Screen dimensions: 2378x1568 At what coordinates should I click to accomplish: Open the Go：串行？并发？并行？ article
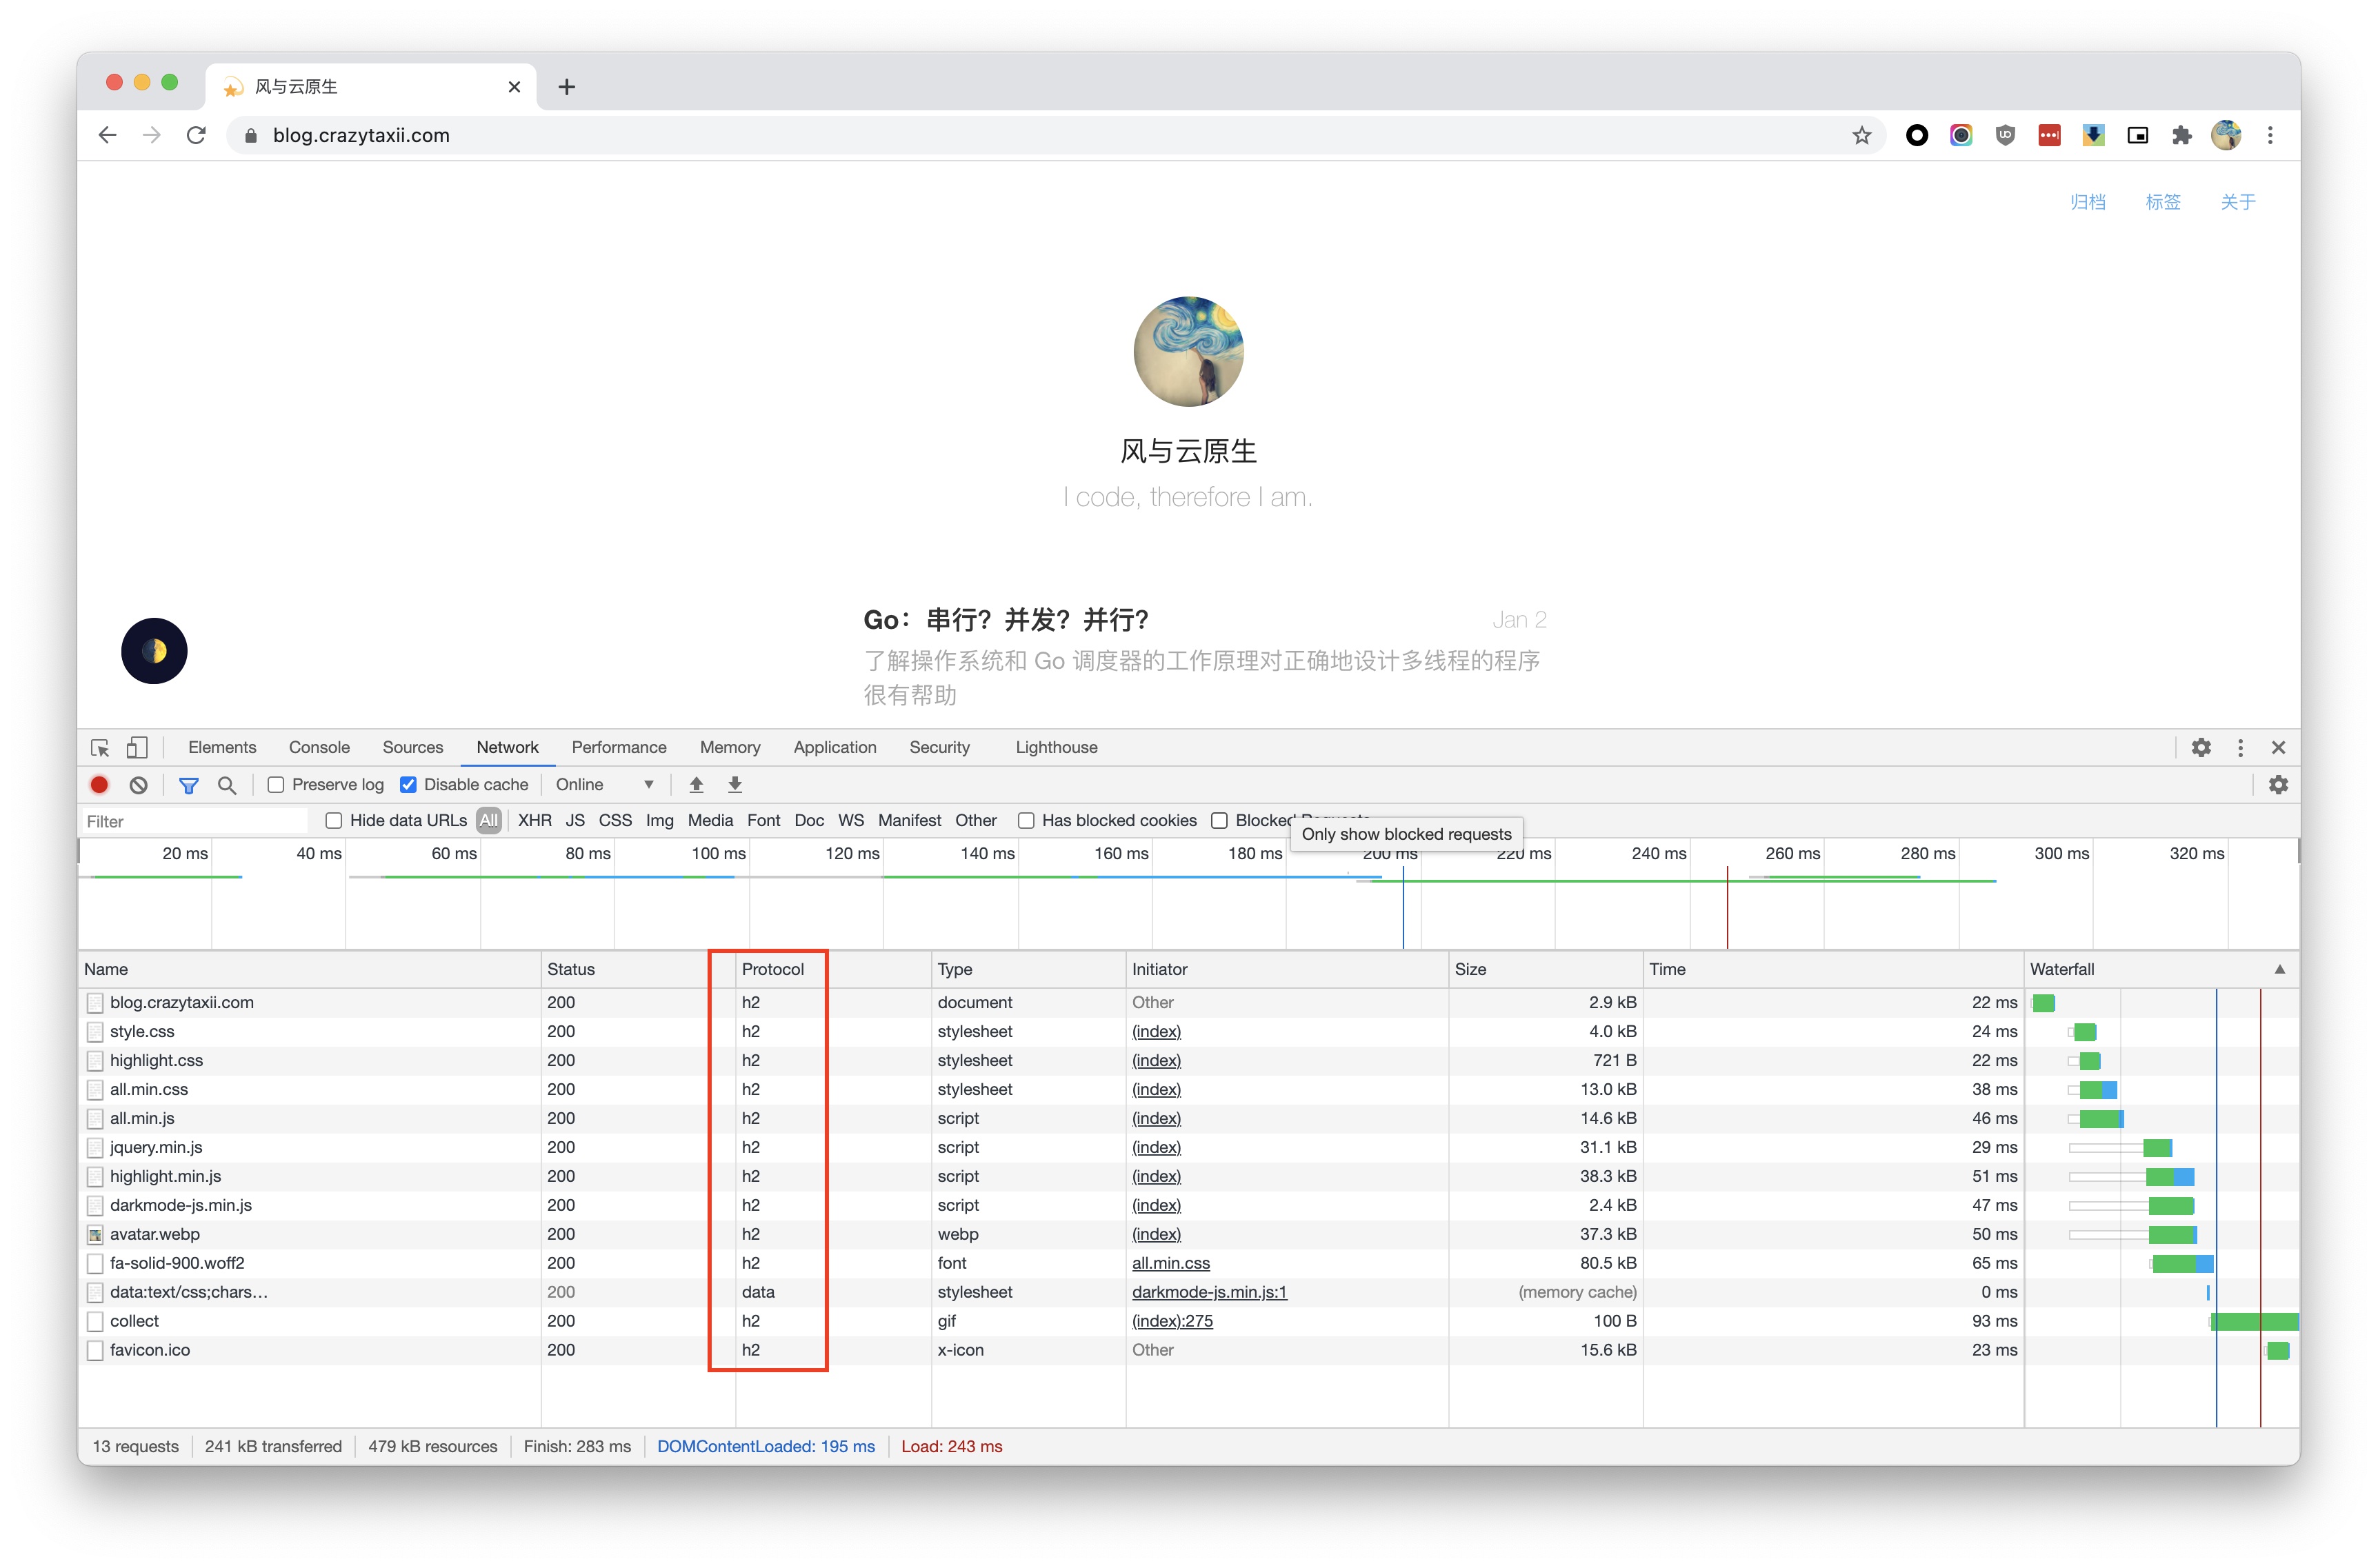point(1006,620)
